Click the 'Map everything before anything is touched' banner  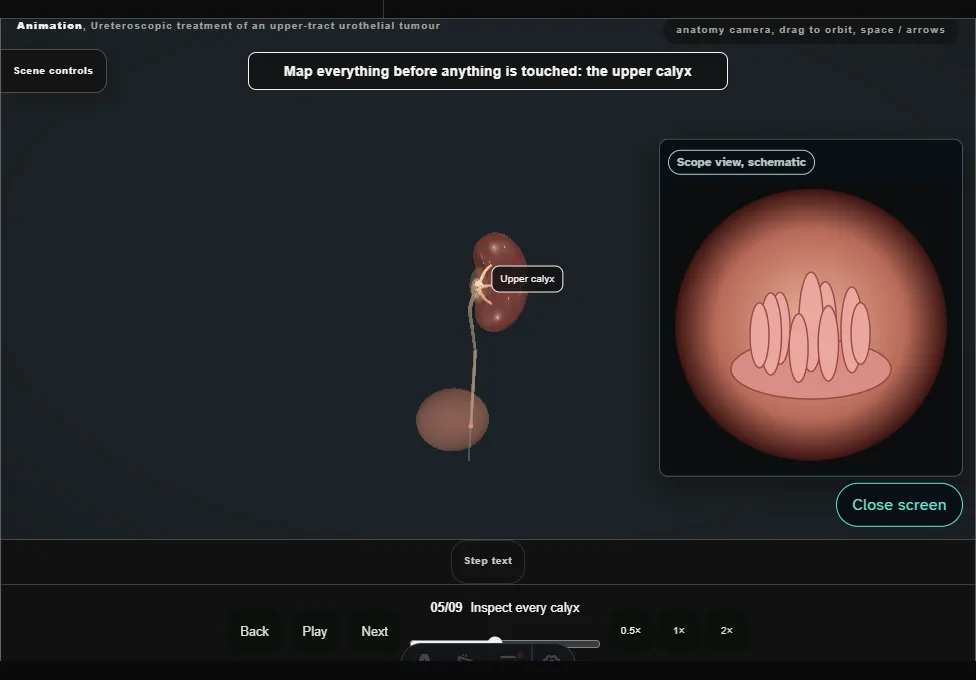coord(488,71)
